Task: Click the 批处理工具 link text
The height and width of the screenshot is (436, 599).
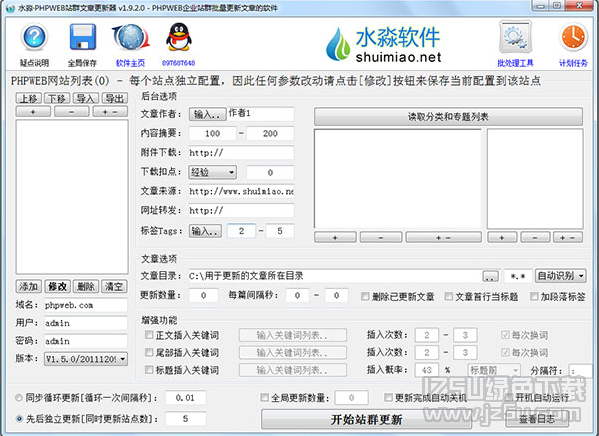Action: 515,63
